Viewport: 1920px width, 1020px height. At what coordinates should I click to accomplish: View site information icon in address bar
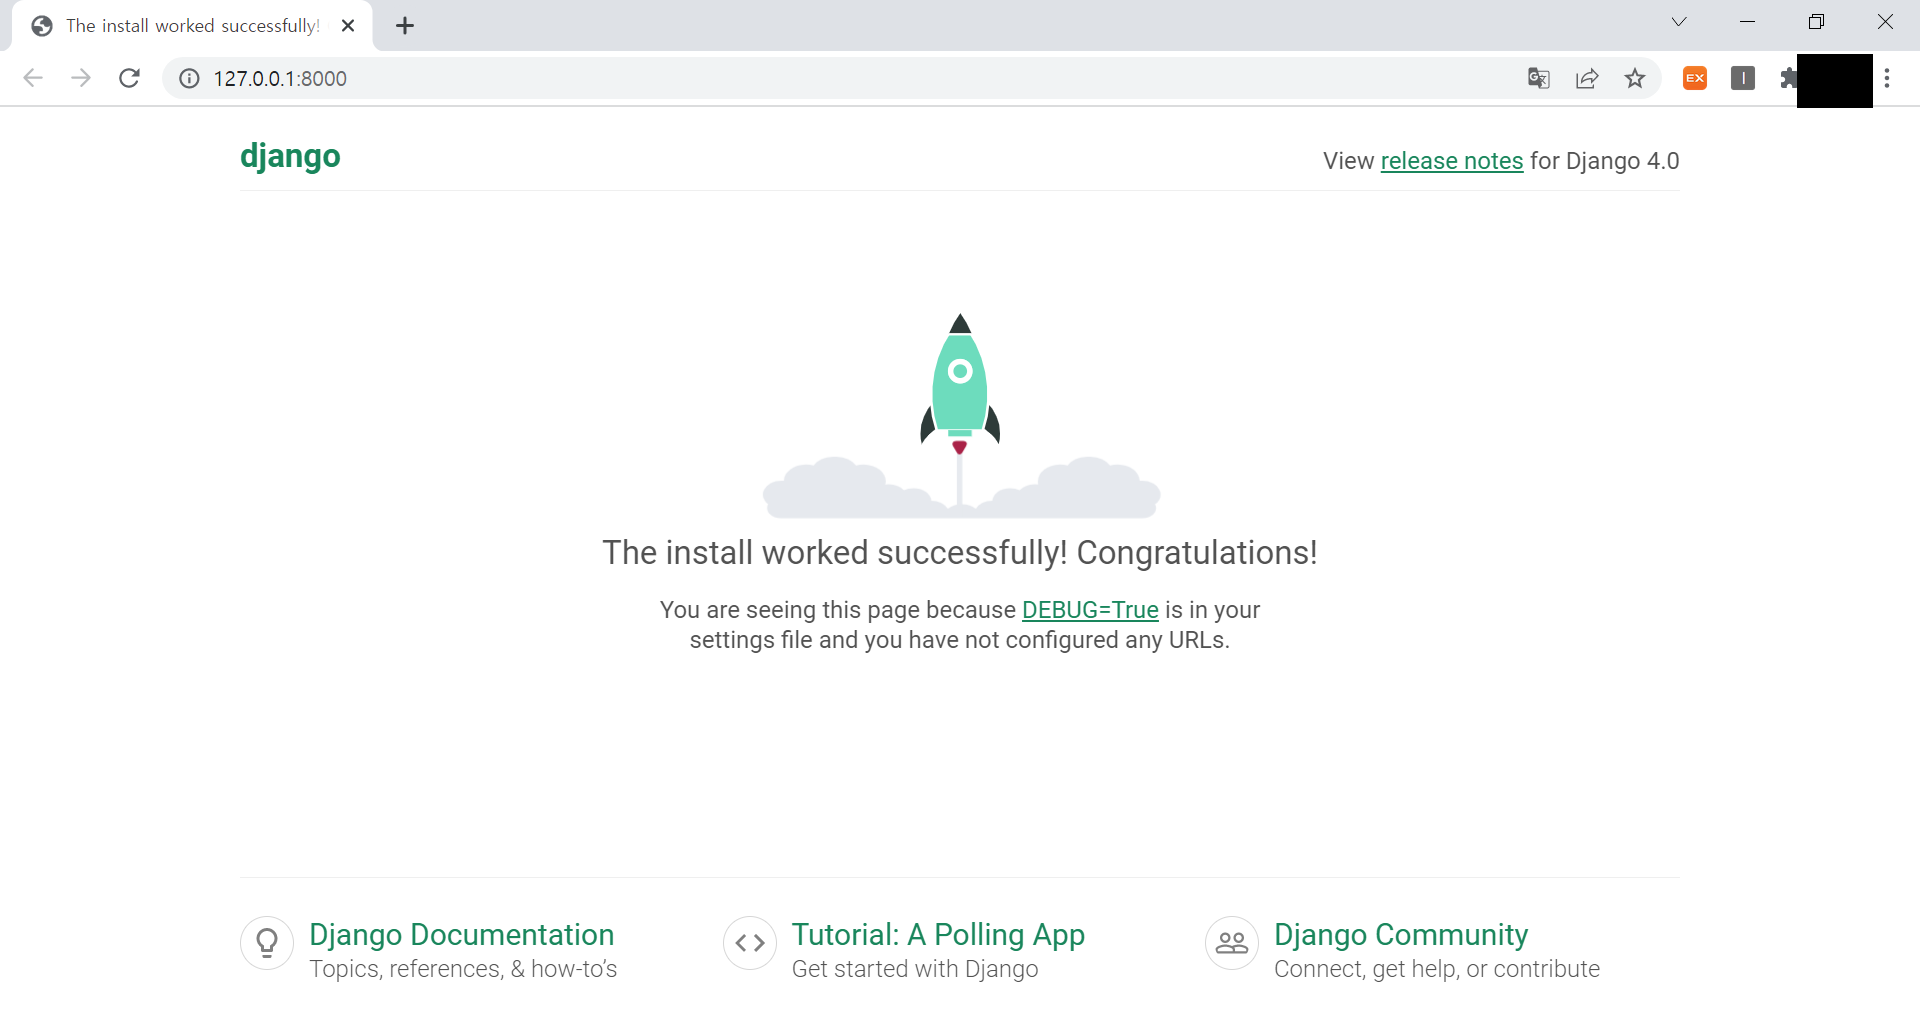click(189, 78)
